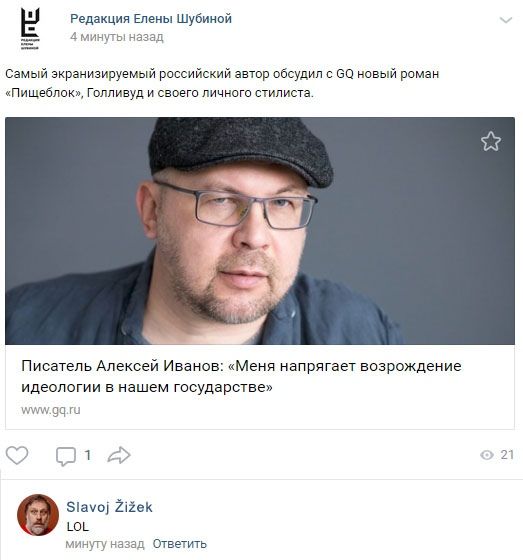
Task: Follow the www.gq.ru source link
Action: pyautogui.click(x=50, y=410)
